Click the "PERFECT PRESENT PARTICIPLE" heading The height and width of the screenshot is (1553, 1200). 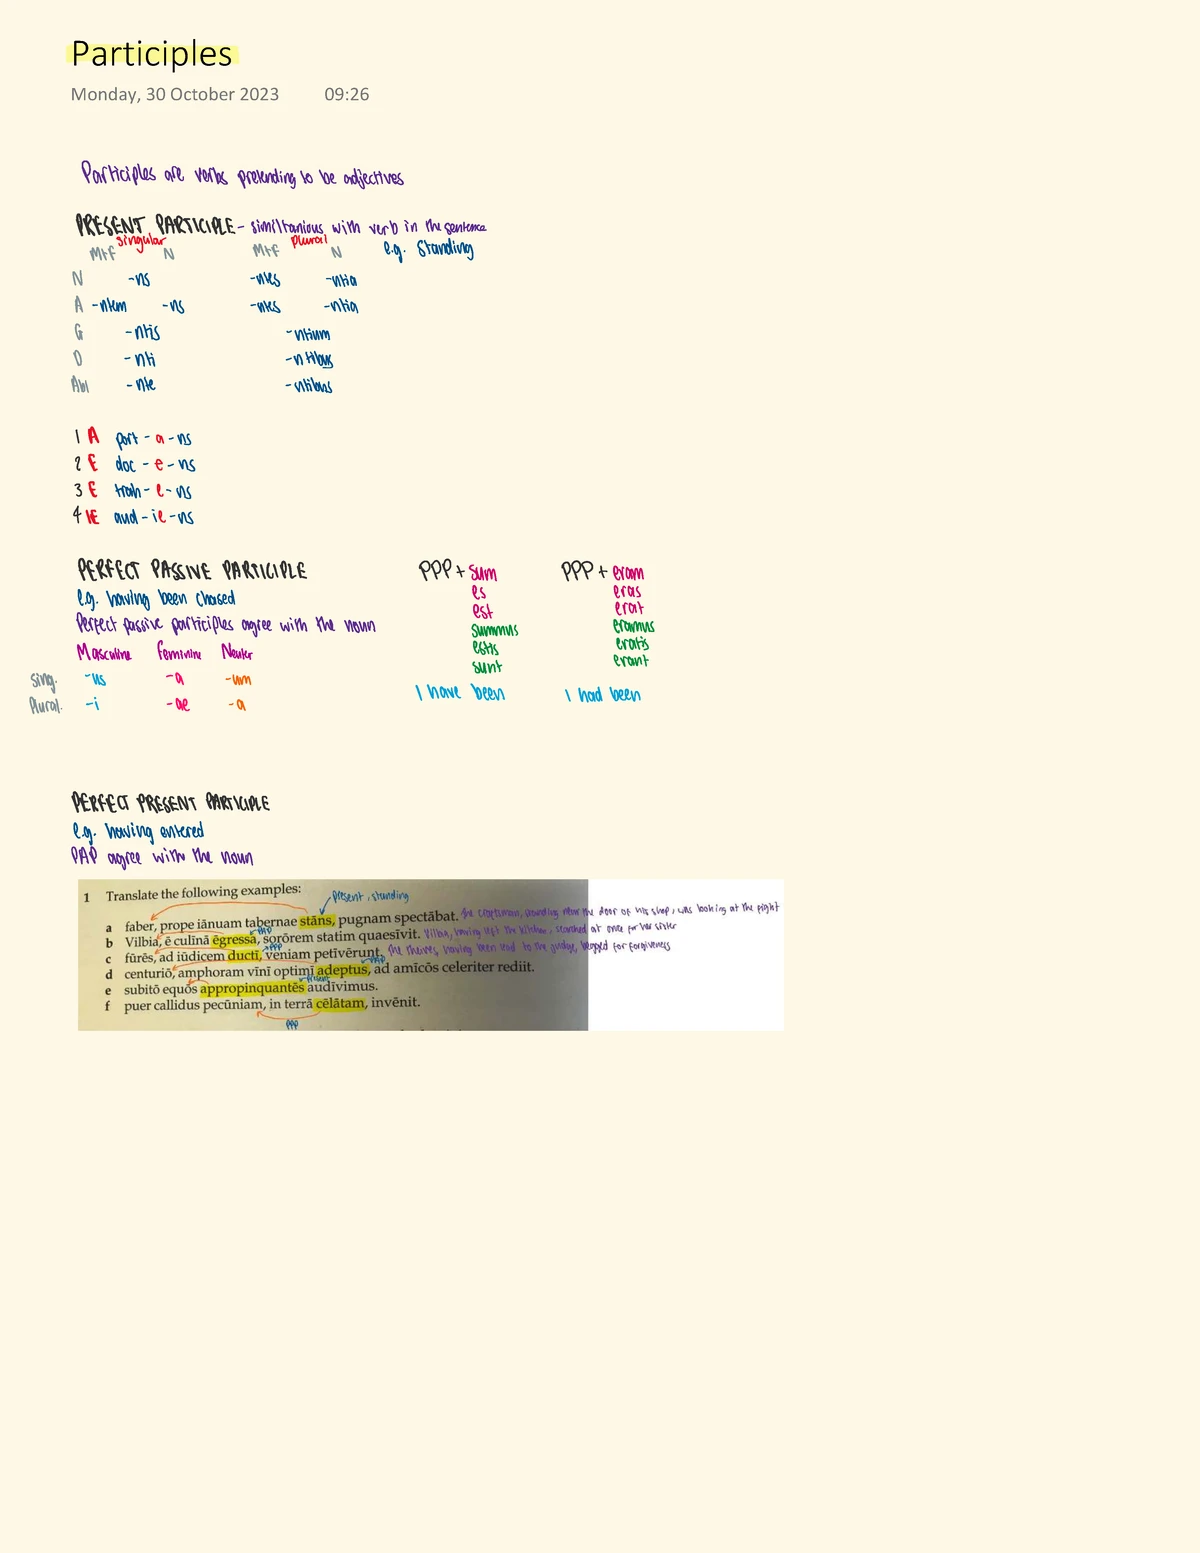pyautogui.click(x=170, y=802)
